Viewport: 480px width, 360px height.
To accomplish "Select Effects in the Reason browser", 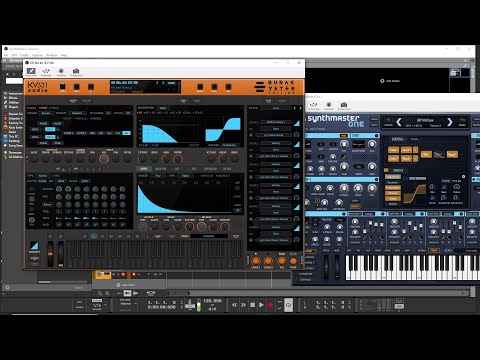I will point(11,98).
